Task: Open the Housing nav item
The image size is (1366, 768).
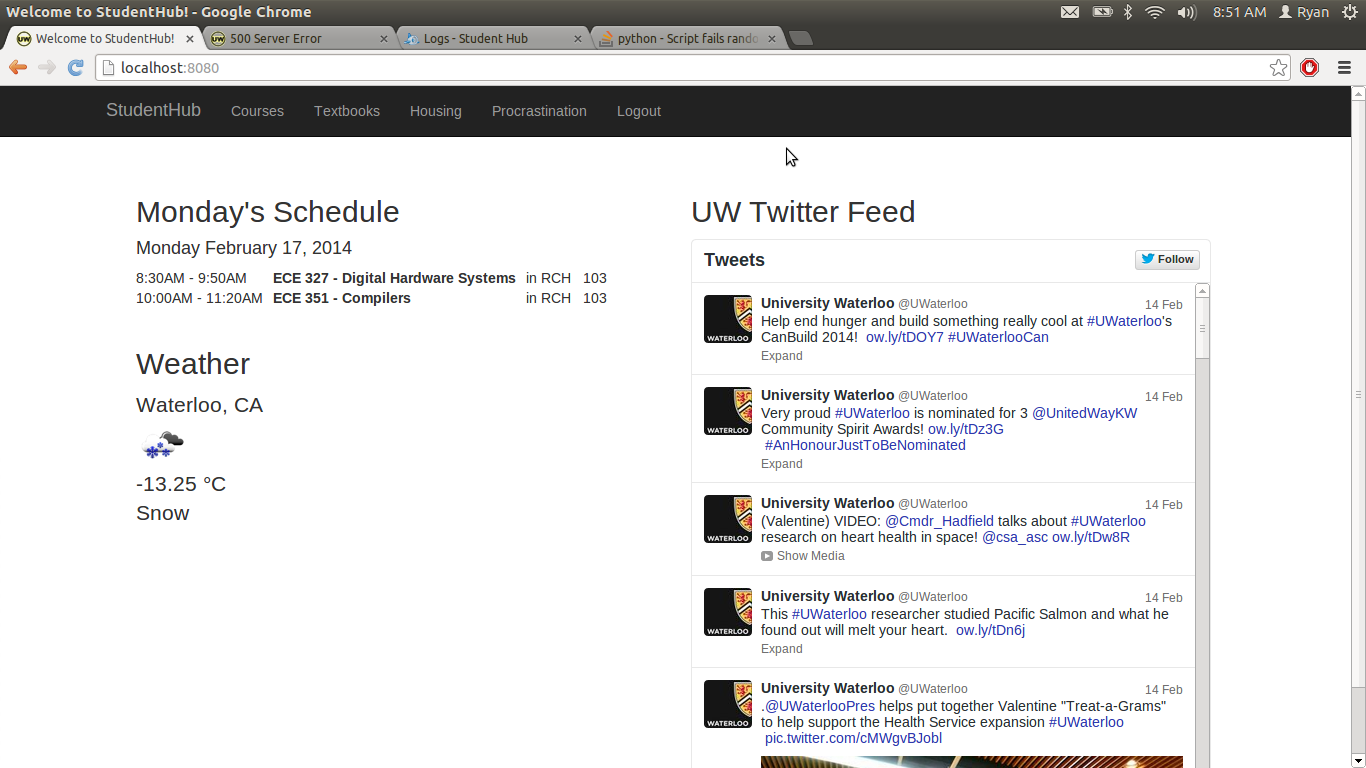Action: click(436, 111)
